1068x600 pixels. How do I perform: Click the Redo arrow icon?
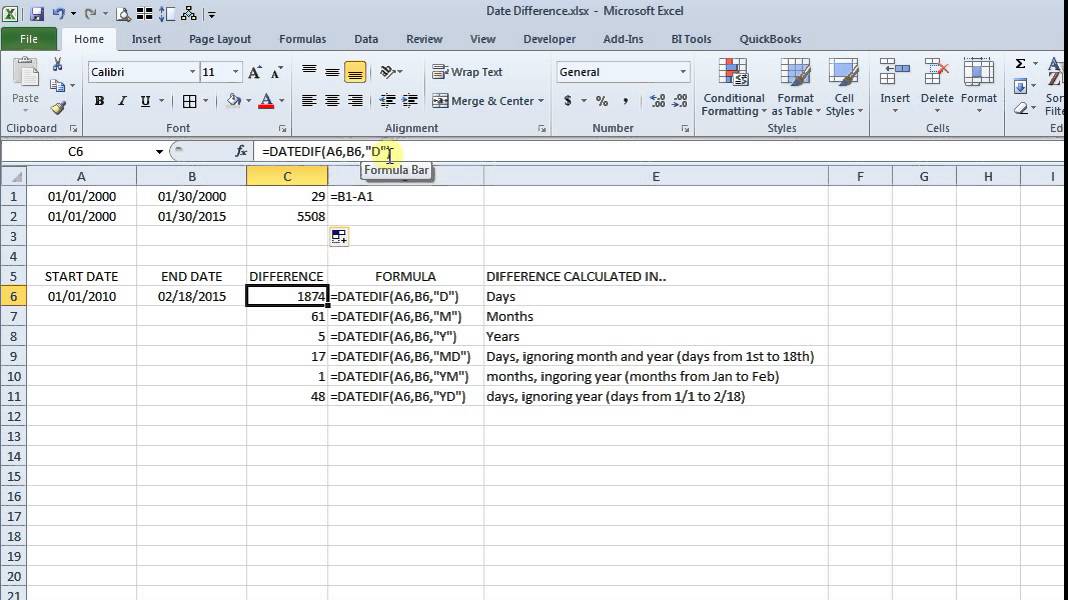coord(90,13)
